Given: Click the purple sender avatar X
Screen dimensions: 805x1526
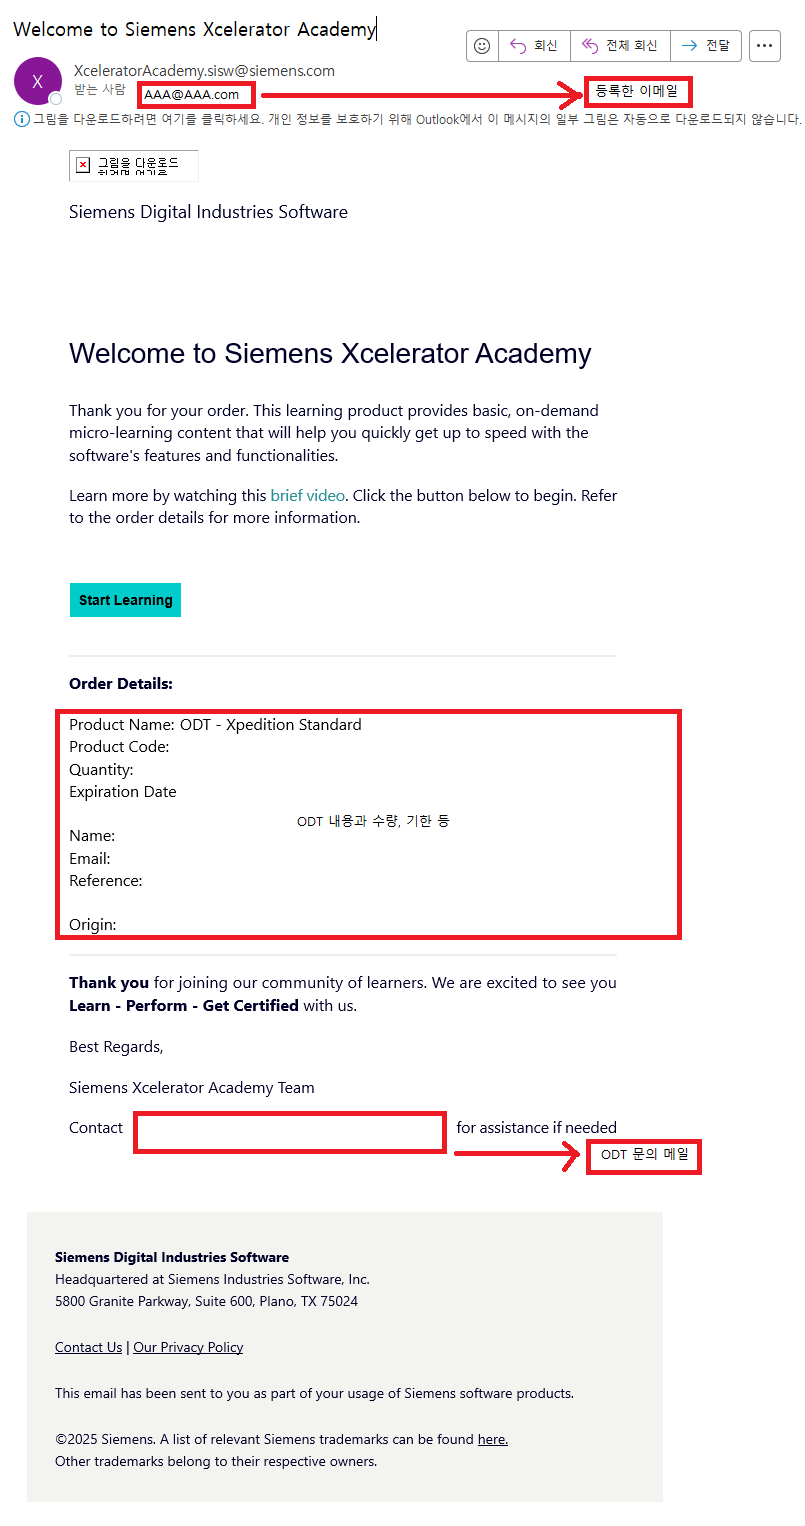Looking at the screenshot, I should pos(38,82).
